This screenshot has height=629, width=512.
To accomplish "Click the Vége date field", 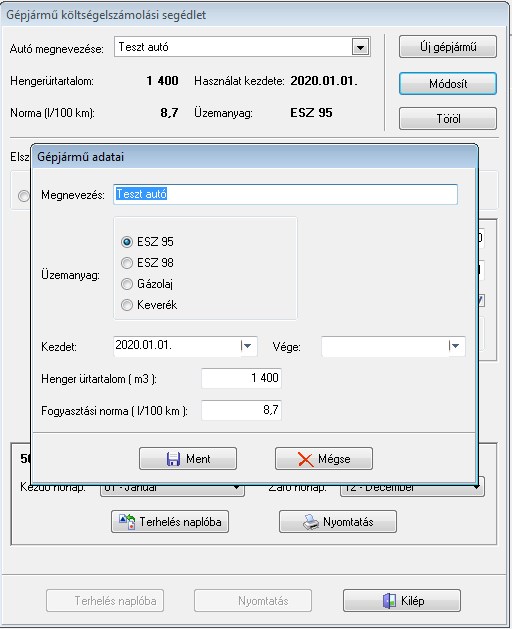I will pyautogui.click(x=385, y=346).
